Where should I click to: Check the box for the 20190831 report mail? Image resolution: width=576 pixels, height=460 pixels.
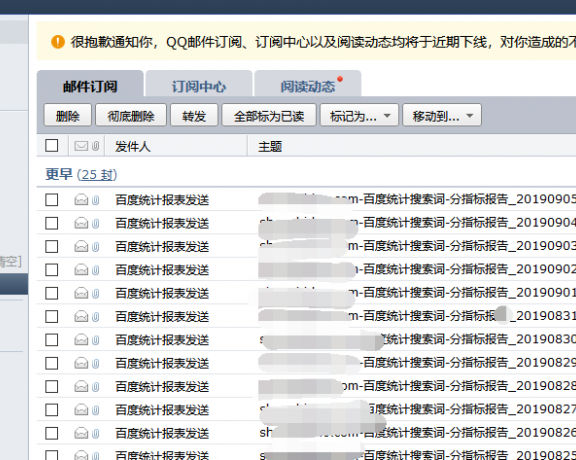51,316
